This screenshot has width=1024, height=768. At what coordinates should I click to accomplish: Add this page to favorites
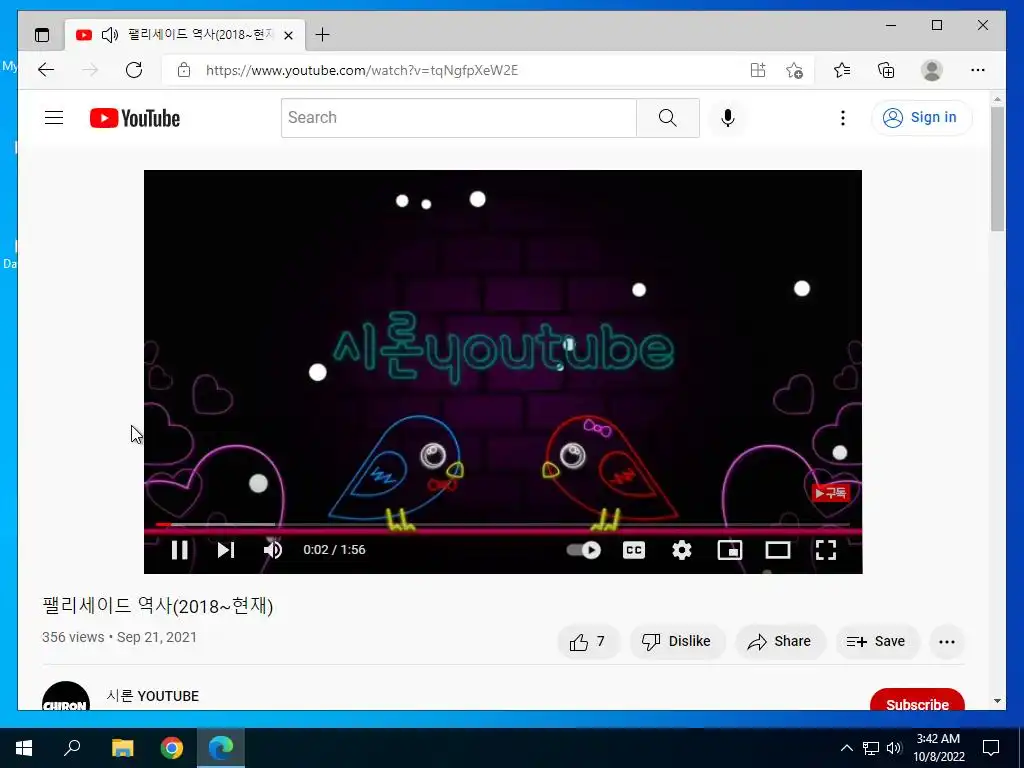click(794, 70)
